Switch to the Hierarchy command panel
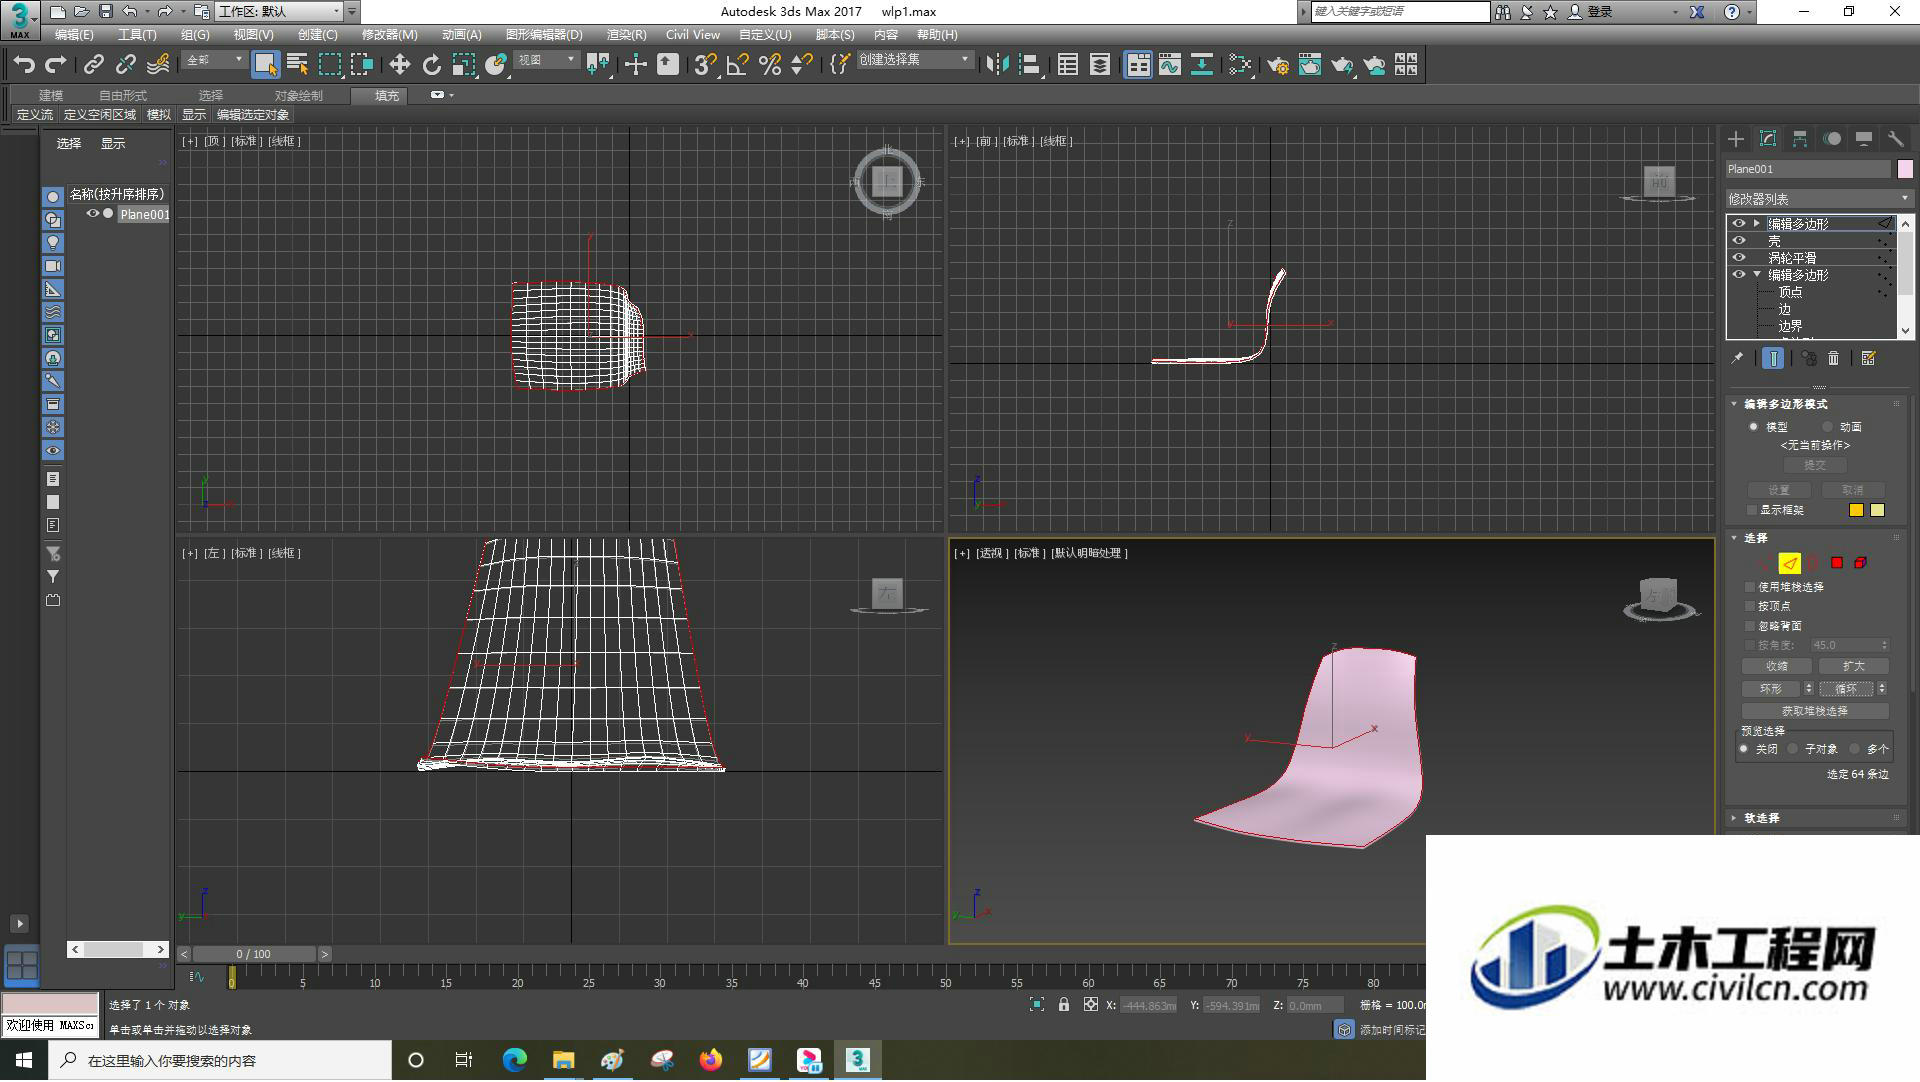The width and height of the screenshot is (1920, 1082). [x=1800, y=139]
